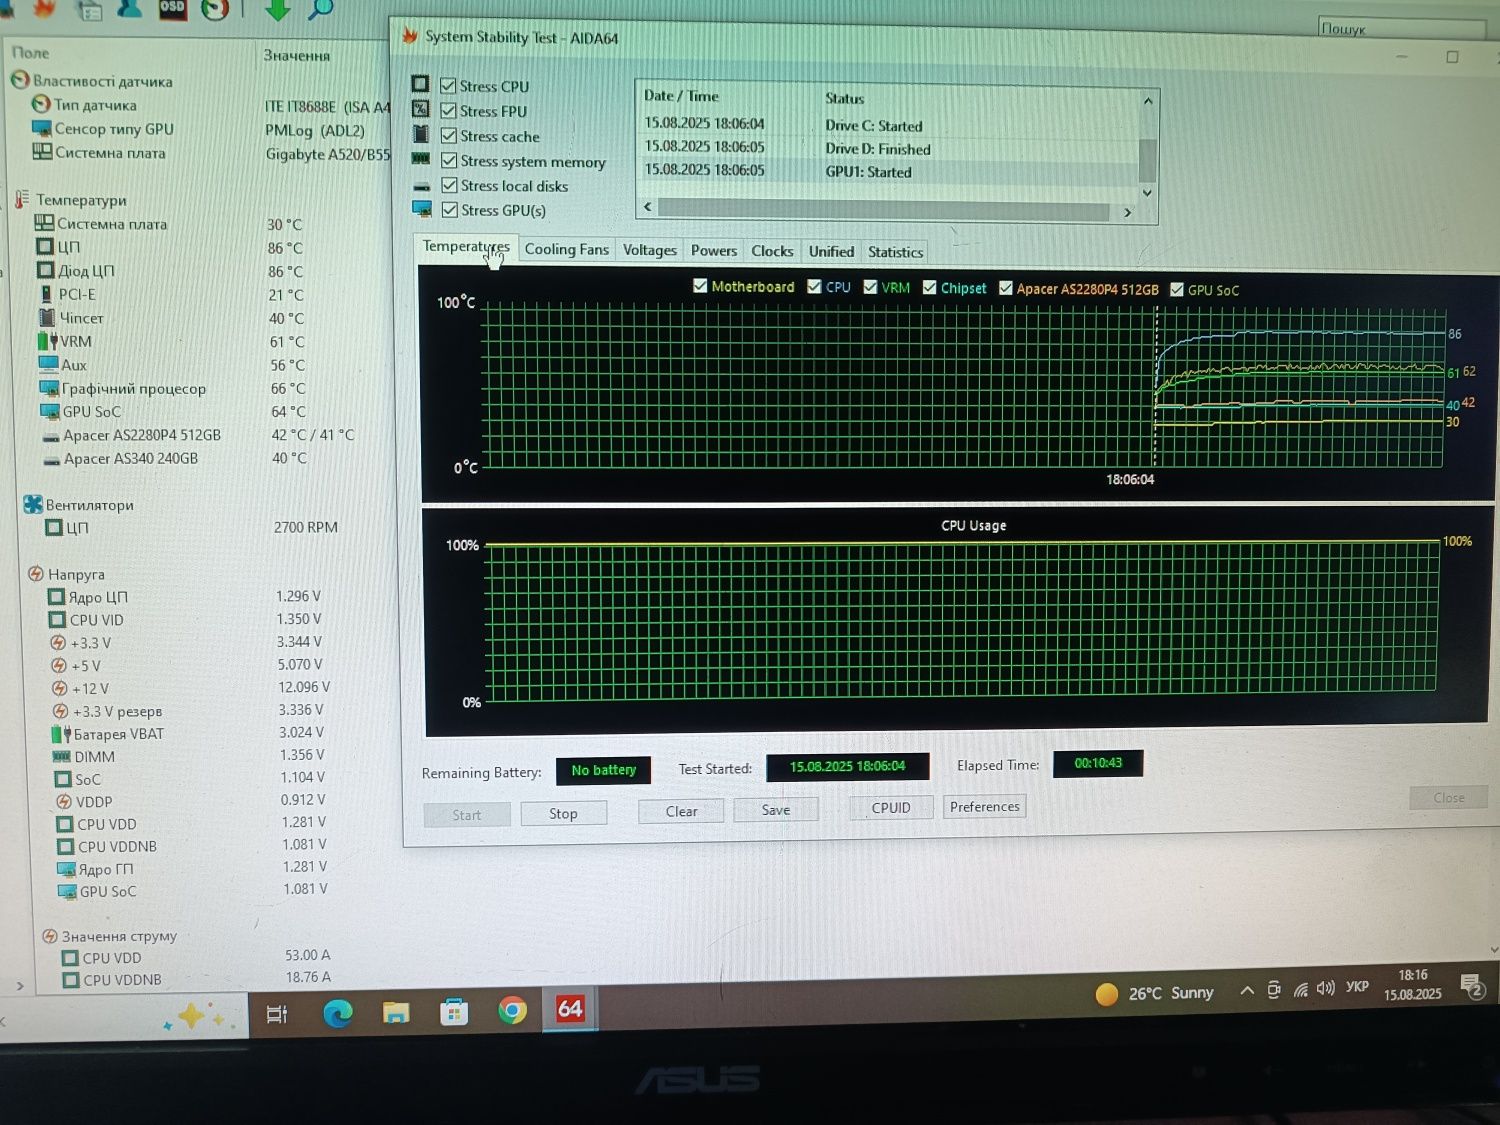Open Task View on taskbar
This screenshot has width=1500, height=1125.
(x=277, y=1014)
